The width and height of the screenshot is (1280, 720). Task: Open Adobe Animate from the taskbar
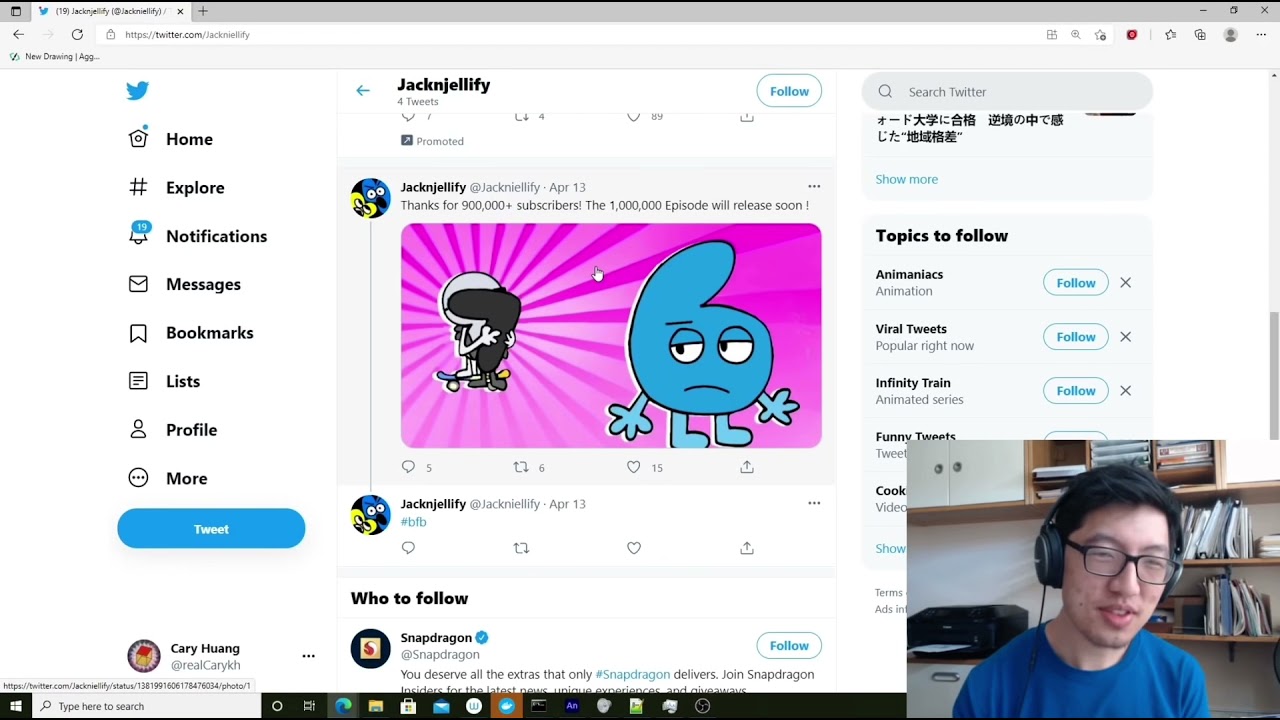572,706
